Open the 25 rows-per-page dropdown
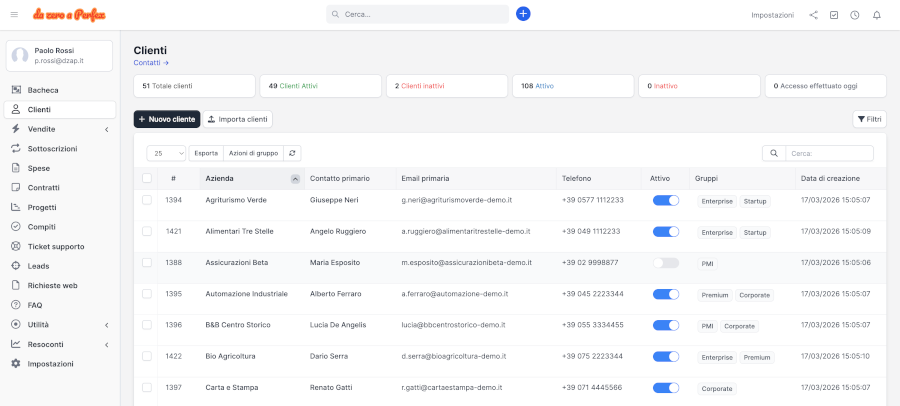The height and width of the screenshot is (406, 900). click(166, 153)
